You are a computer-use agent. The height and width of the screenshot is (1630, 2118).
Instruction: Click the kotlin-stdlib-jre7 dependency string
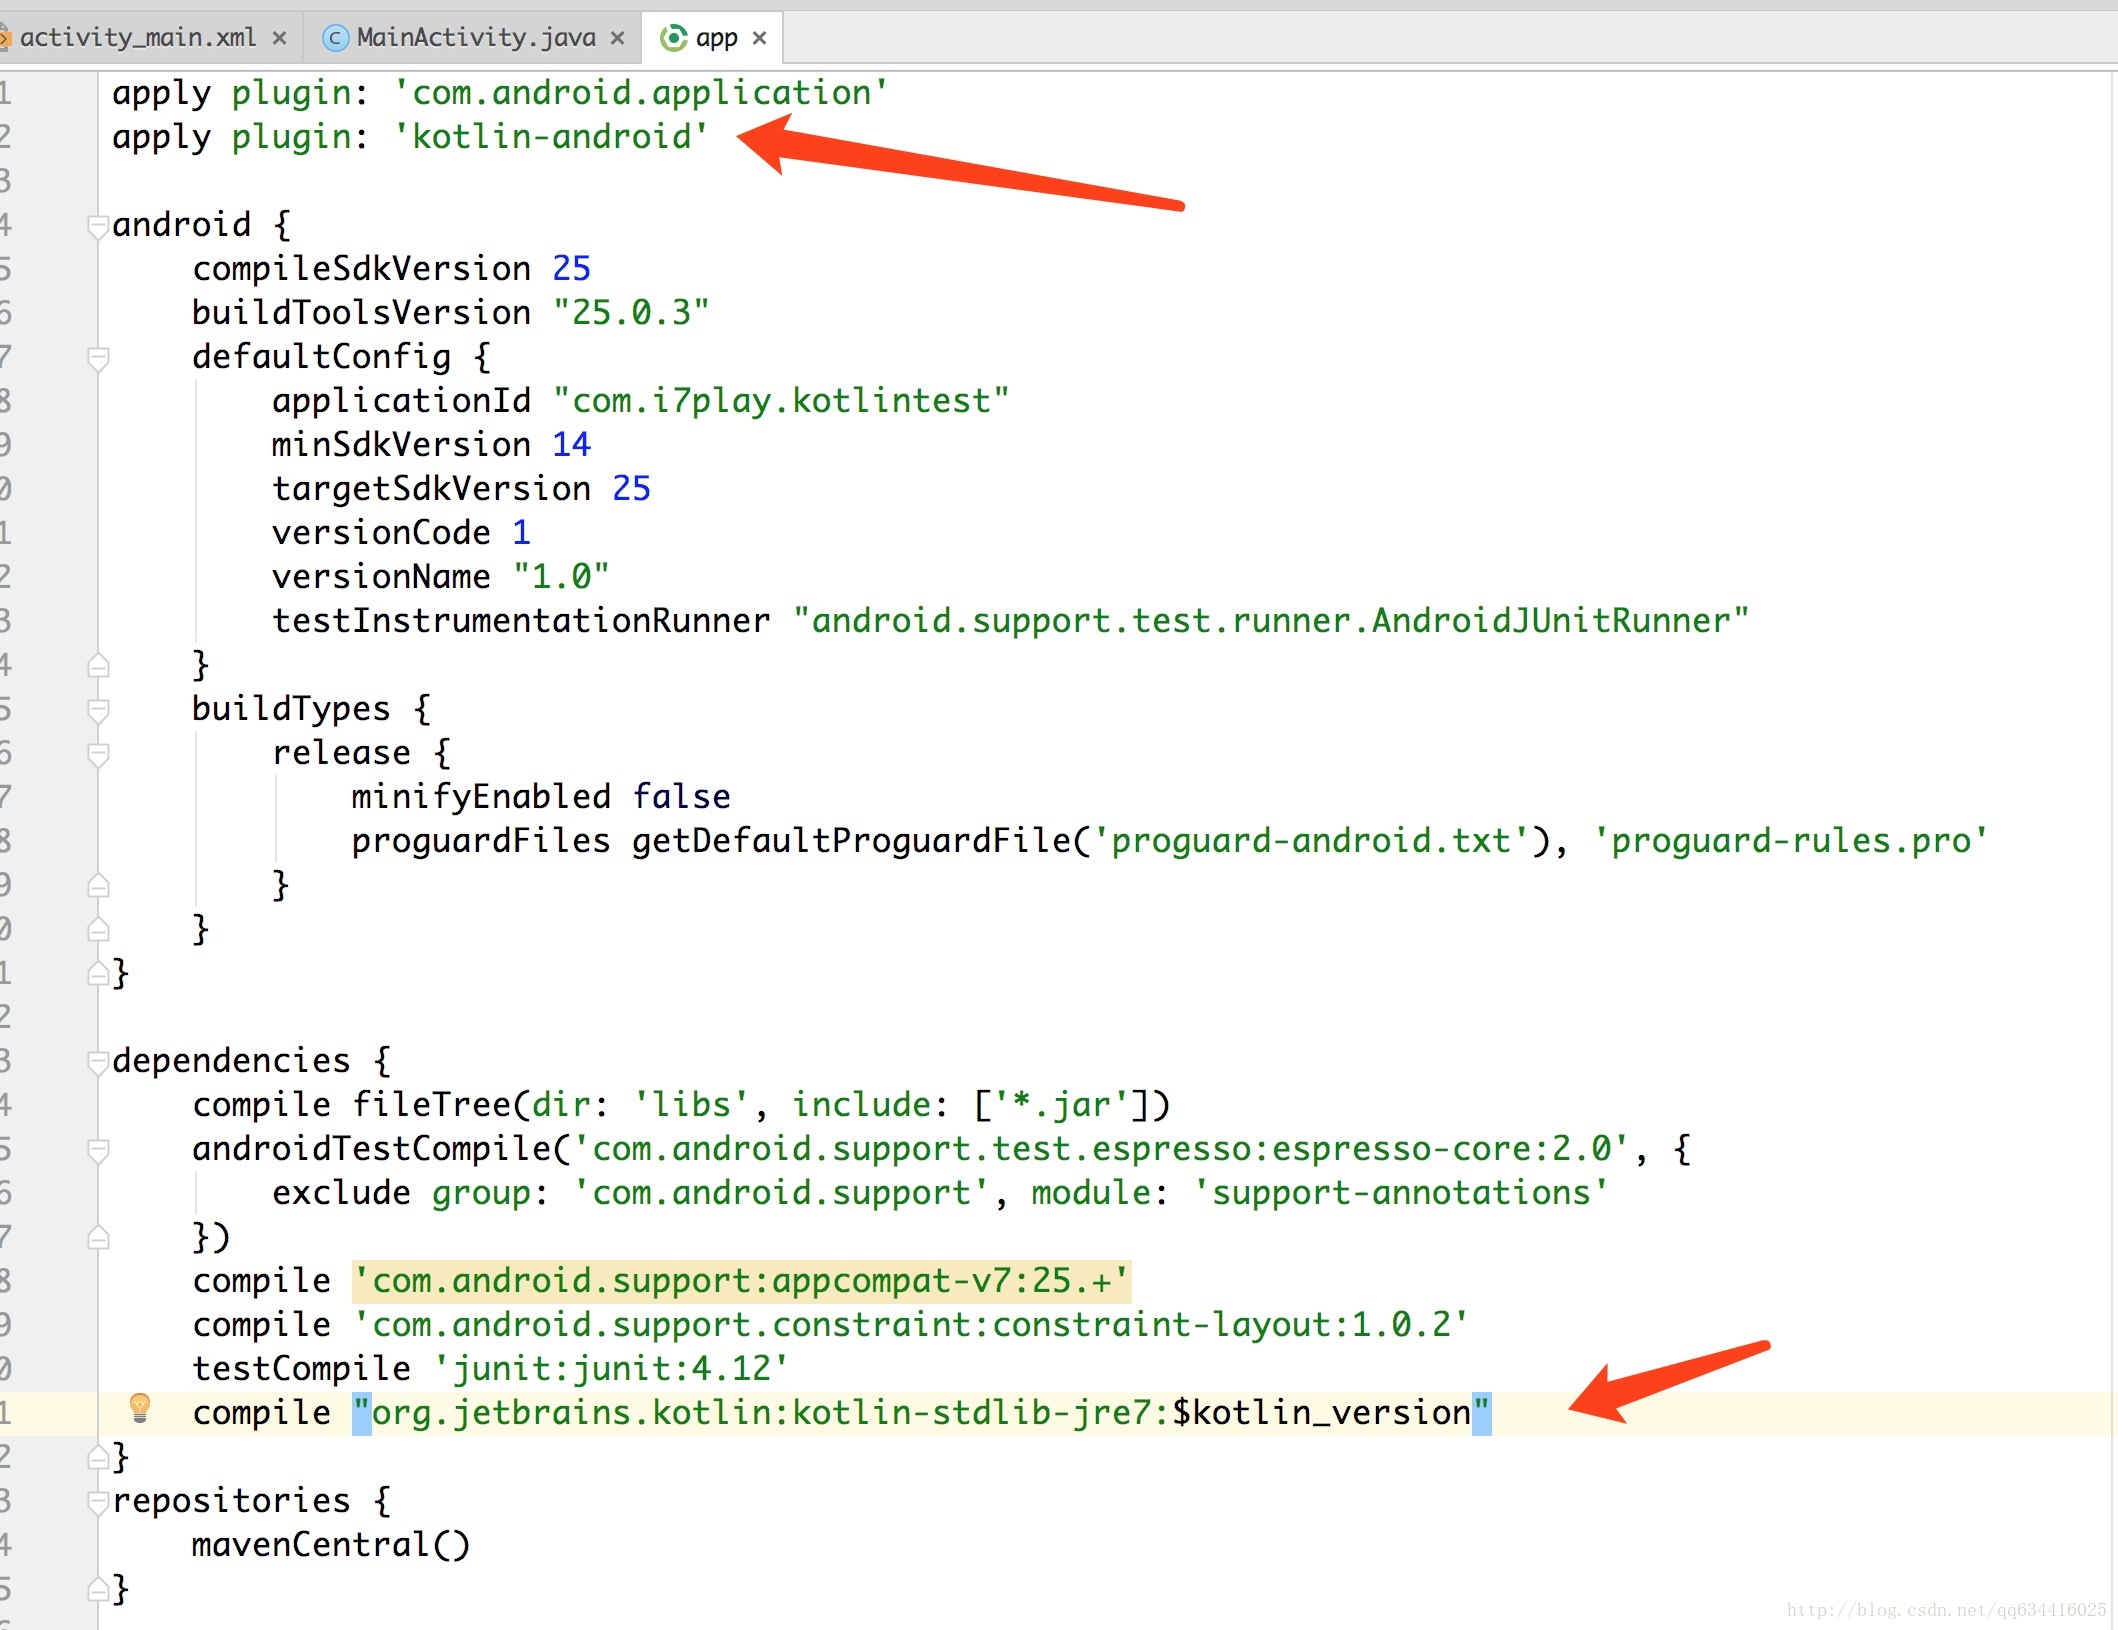pos(921,1413)
